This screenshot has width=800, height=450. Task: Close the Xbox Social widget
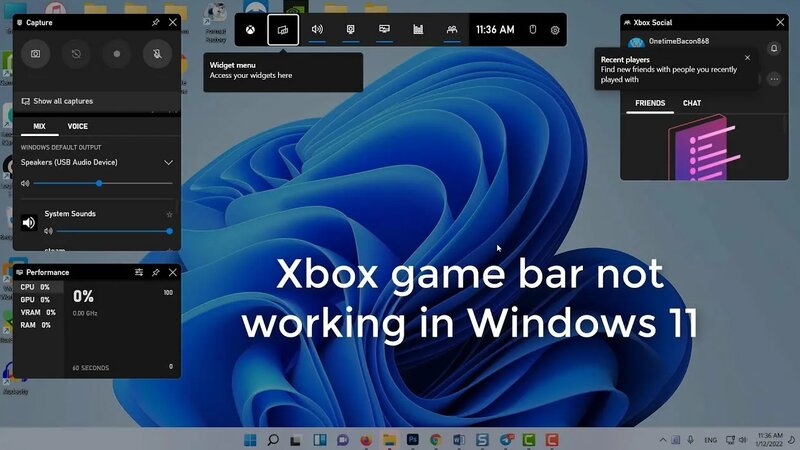tap(780, 22)
